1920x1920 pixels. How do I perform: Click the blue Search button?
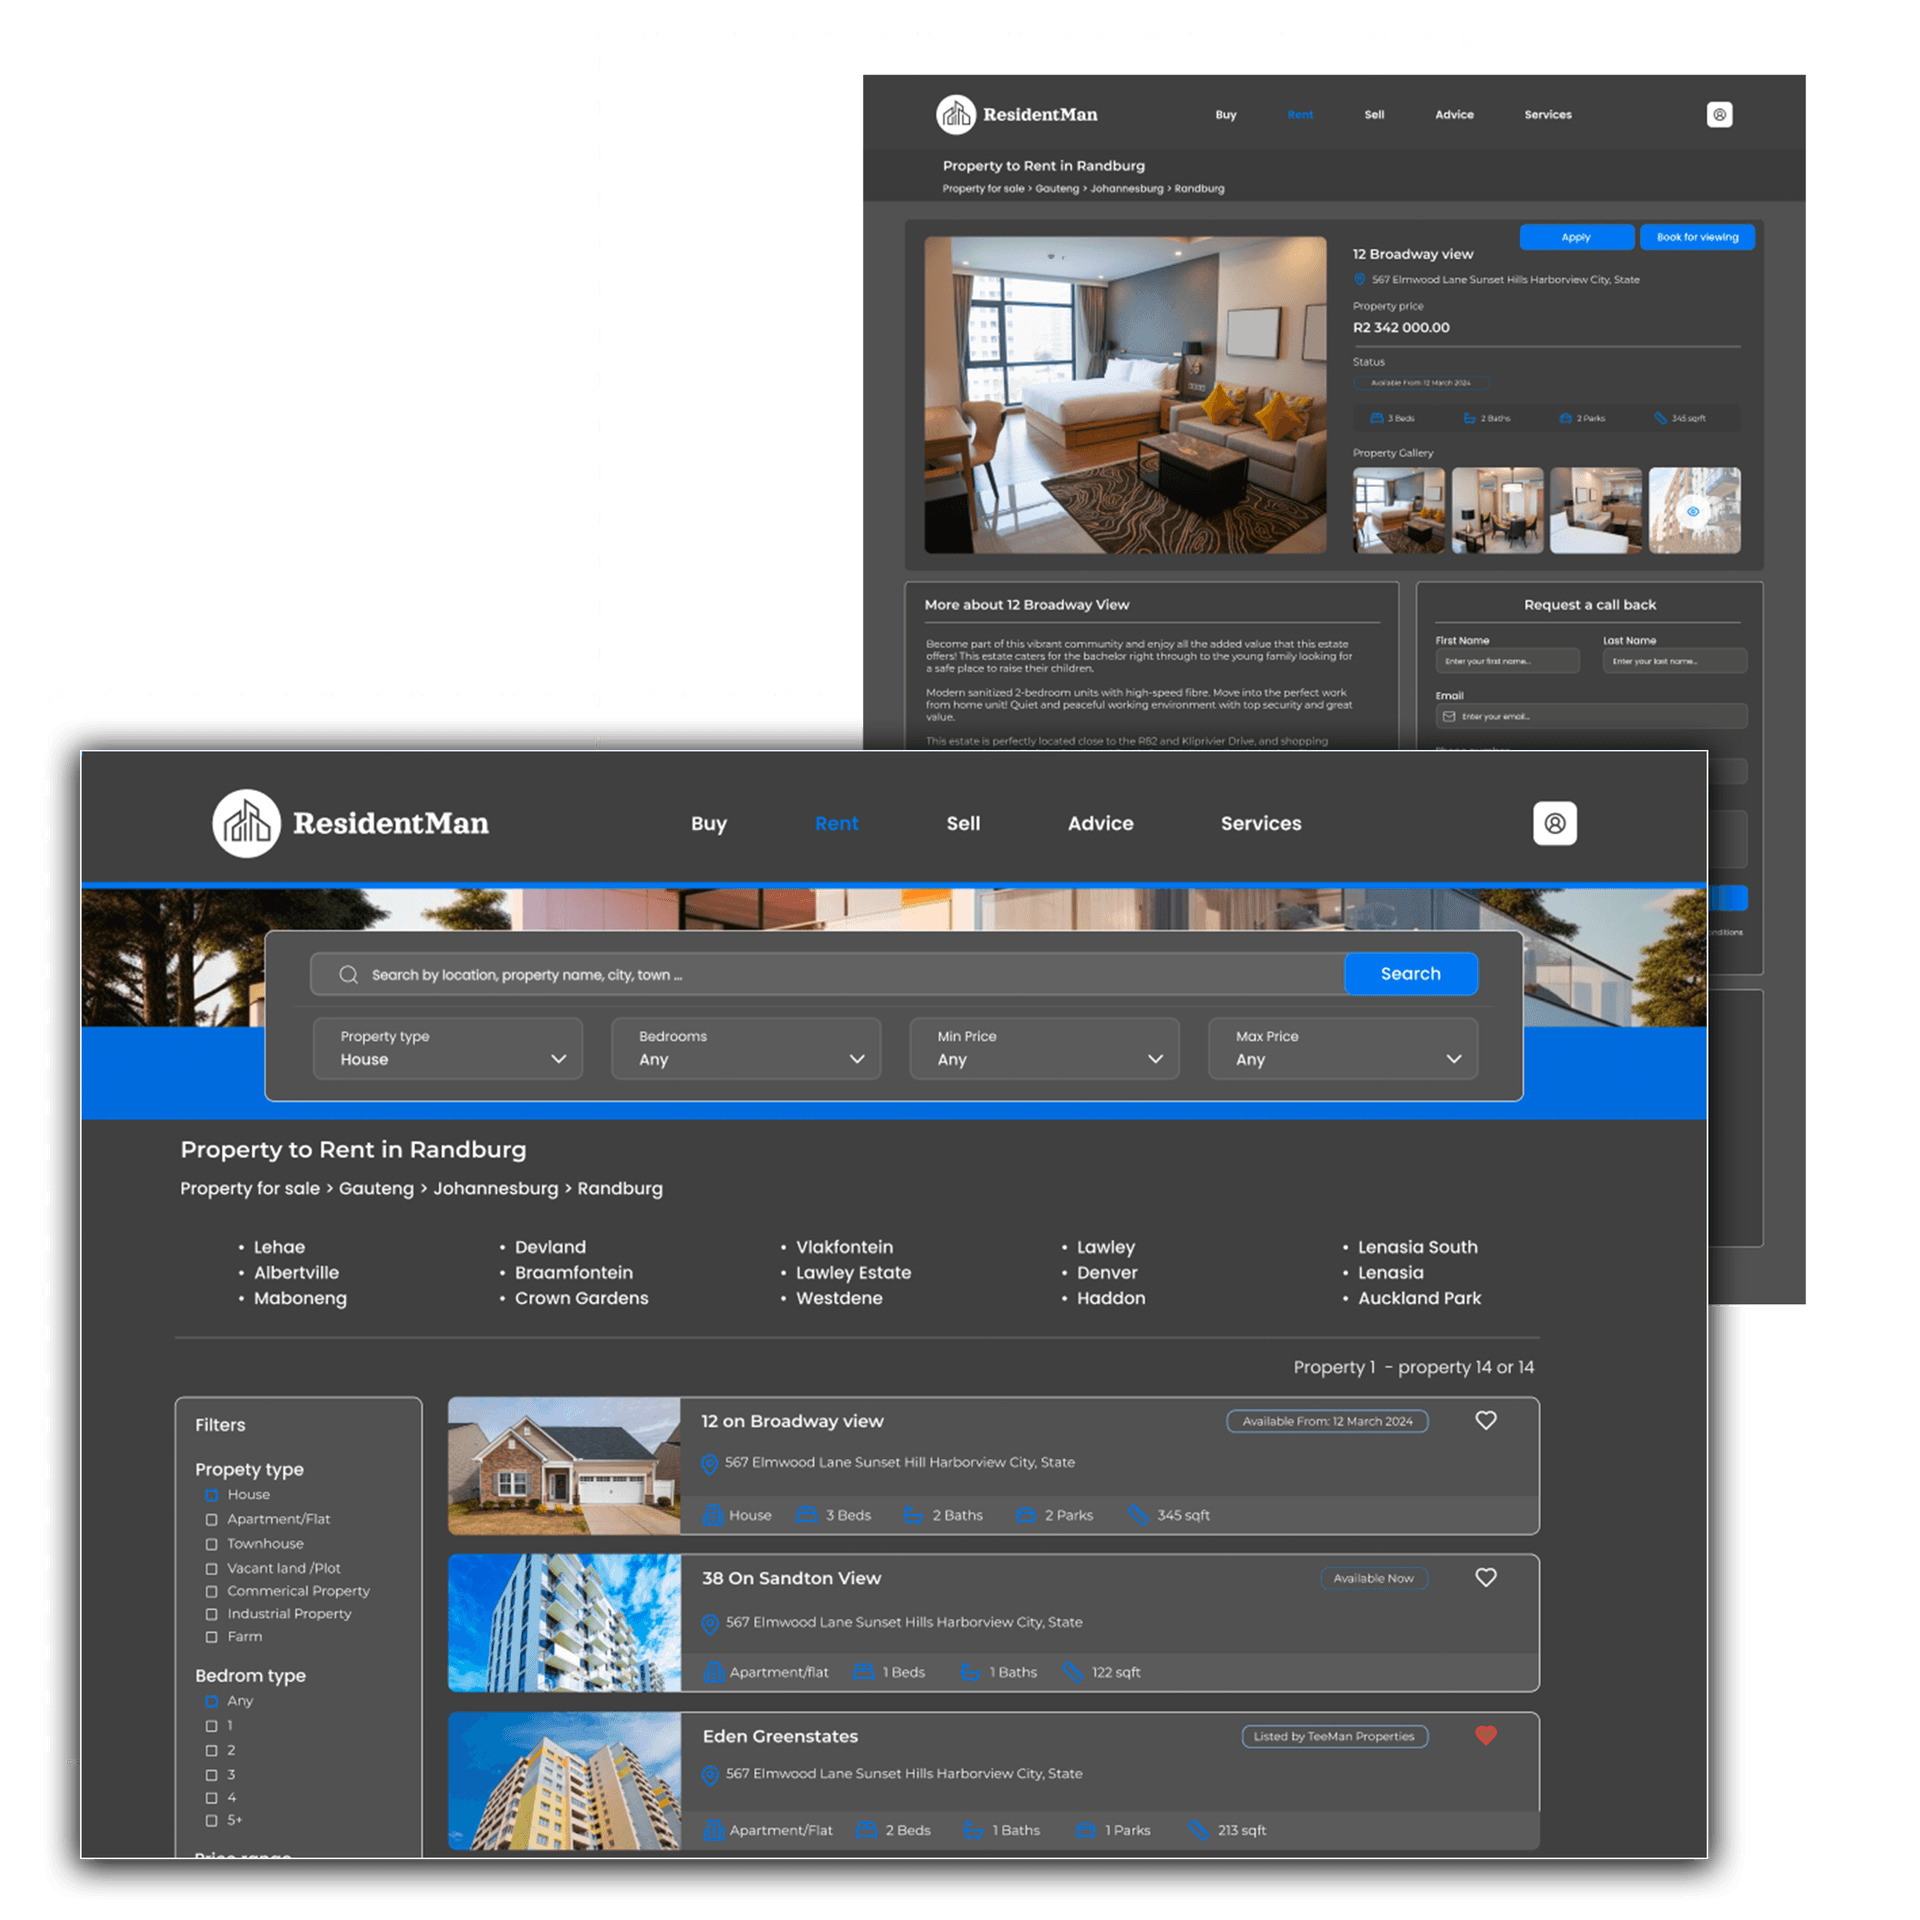click(x=1411, y=974)
